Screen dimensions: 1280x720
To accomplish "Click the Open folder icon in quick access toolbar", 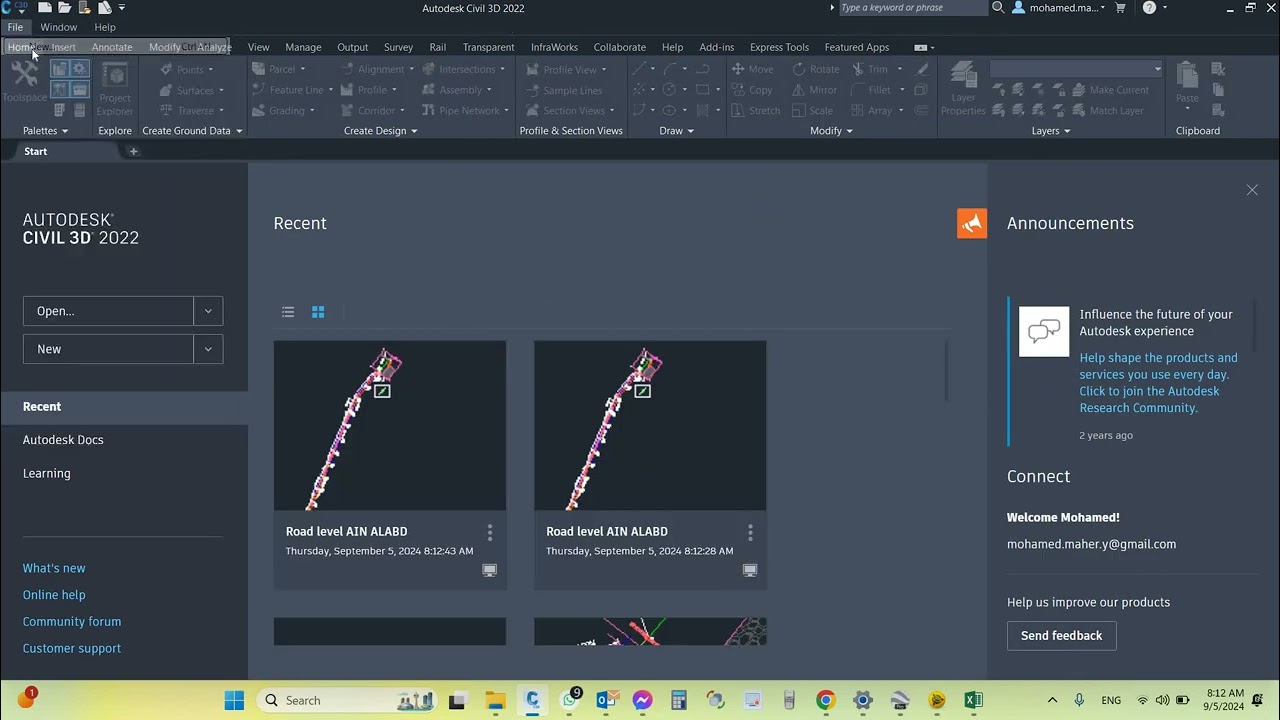I will click(x=64, y=7).
